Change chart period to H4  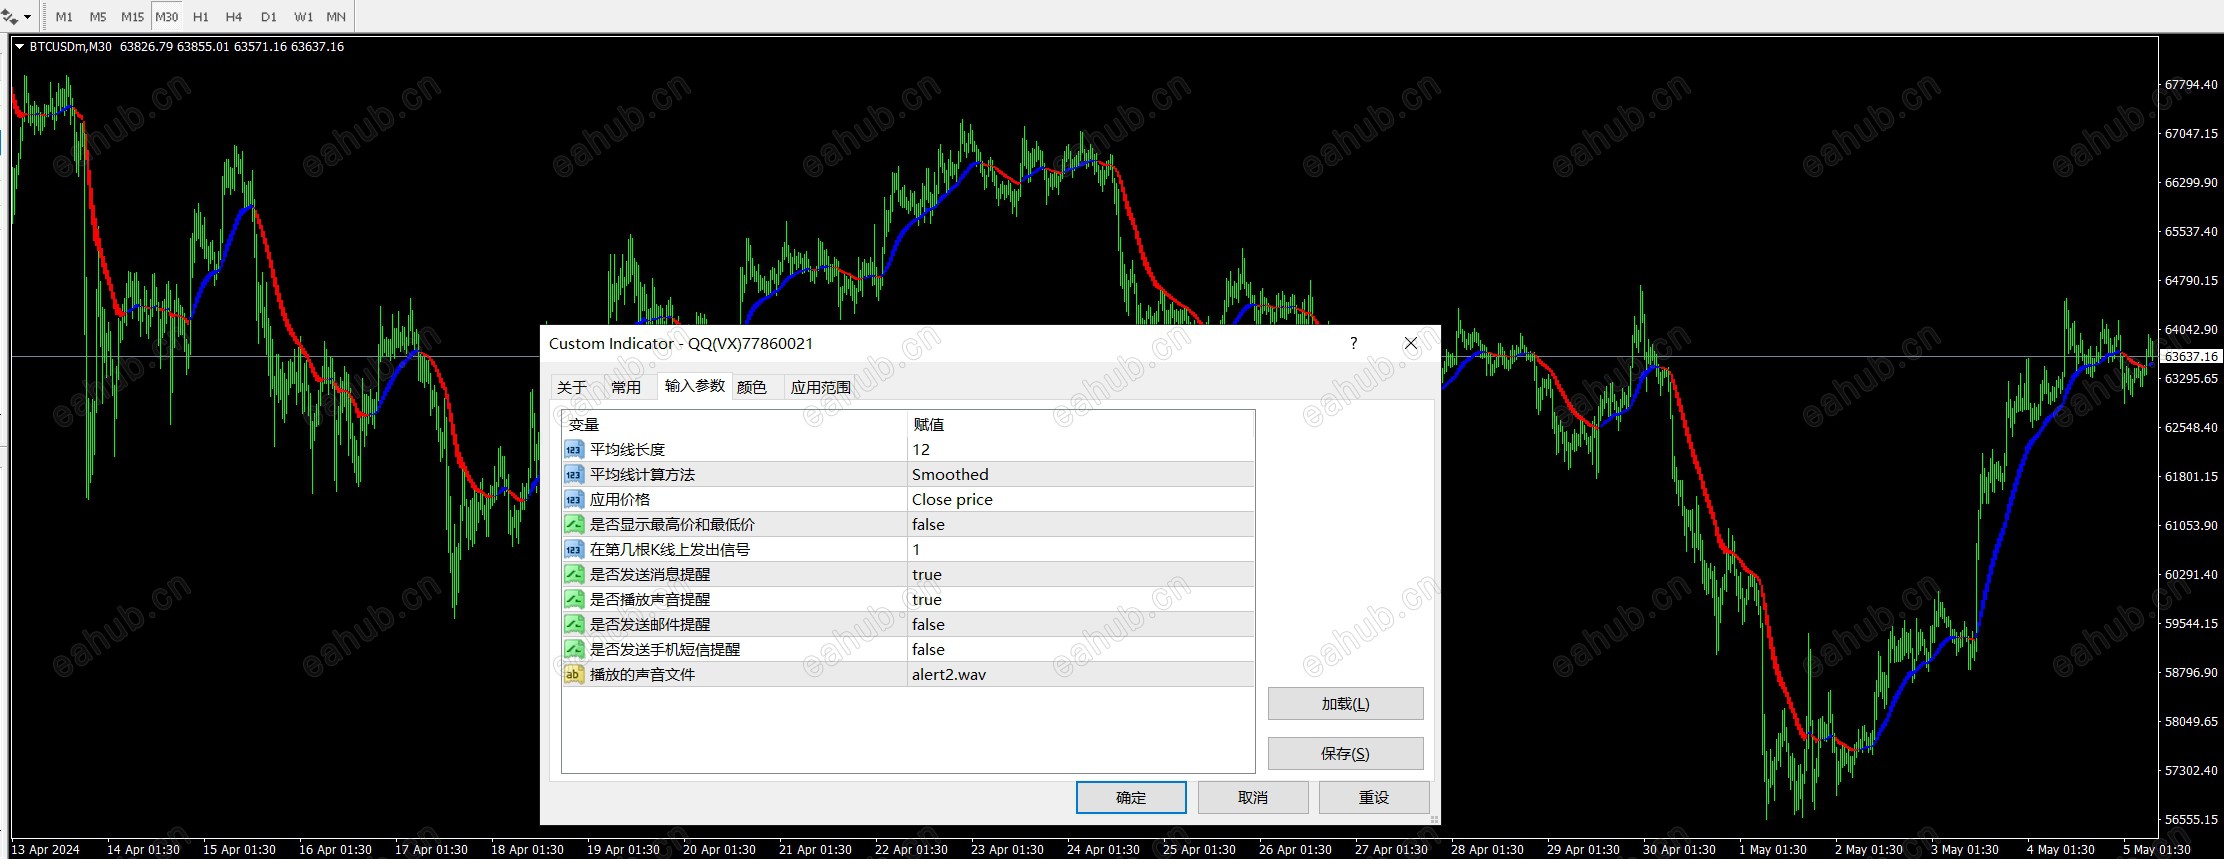coord(234,17)
